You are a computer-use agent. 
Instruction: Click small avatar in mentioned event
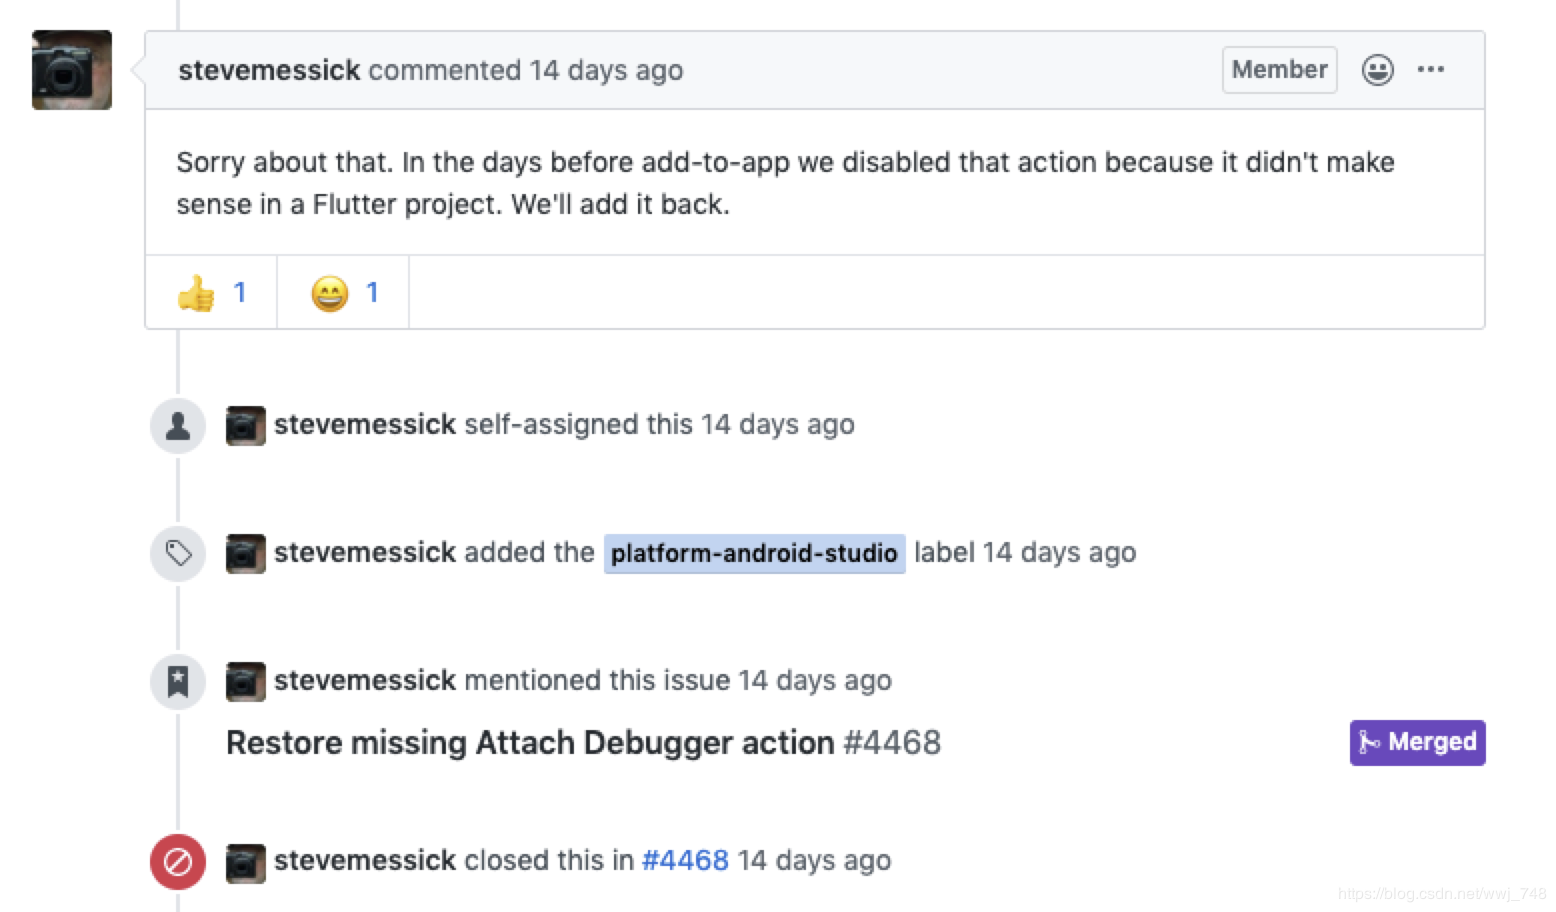click(x=246, y=682)
